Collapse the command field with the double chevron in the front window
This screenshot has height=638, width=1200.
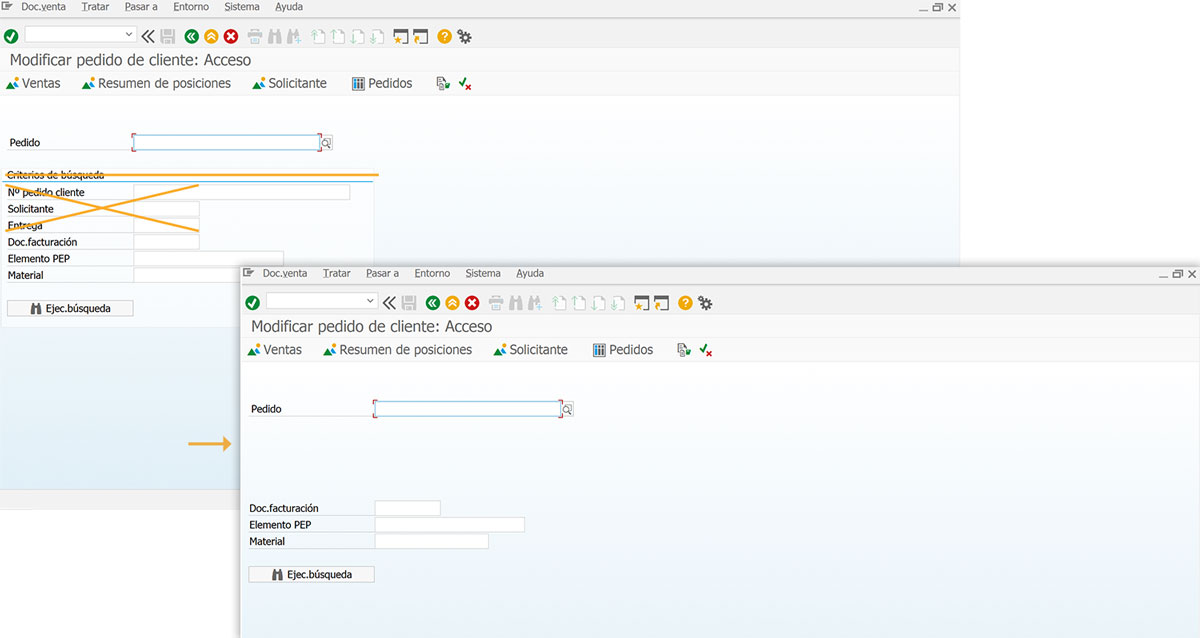390,303
